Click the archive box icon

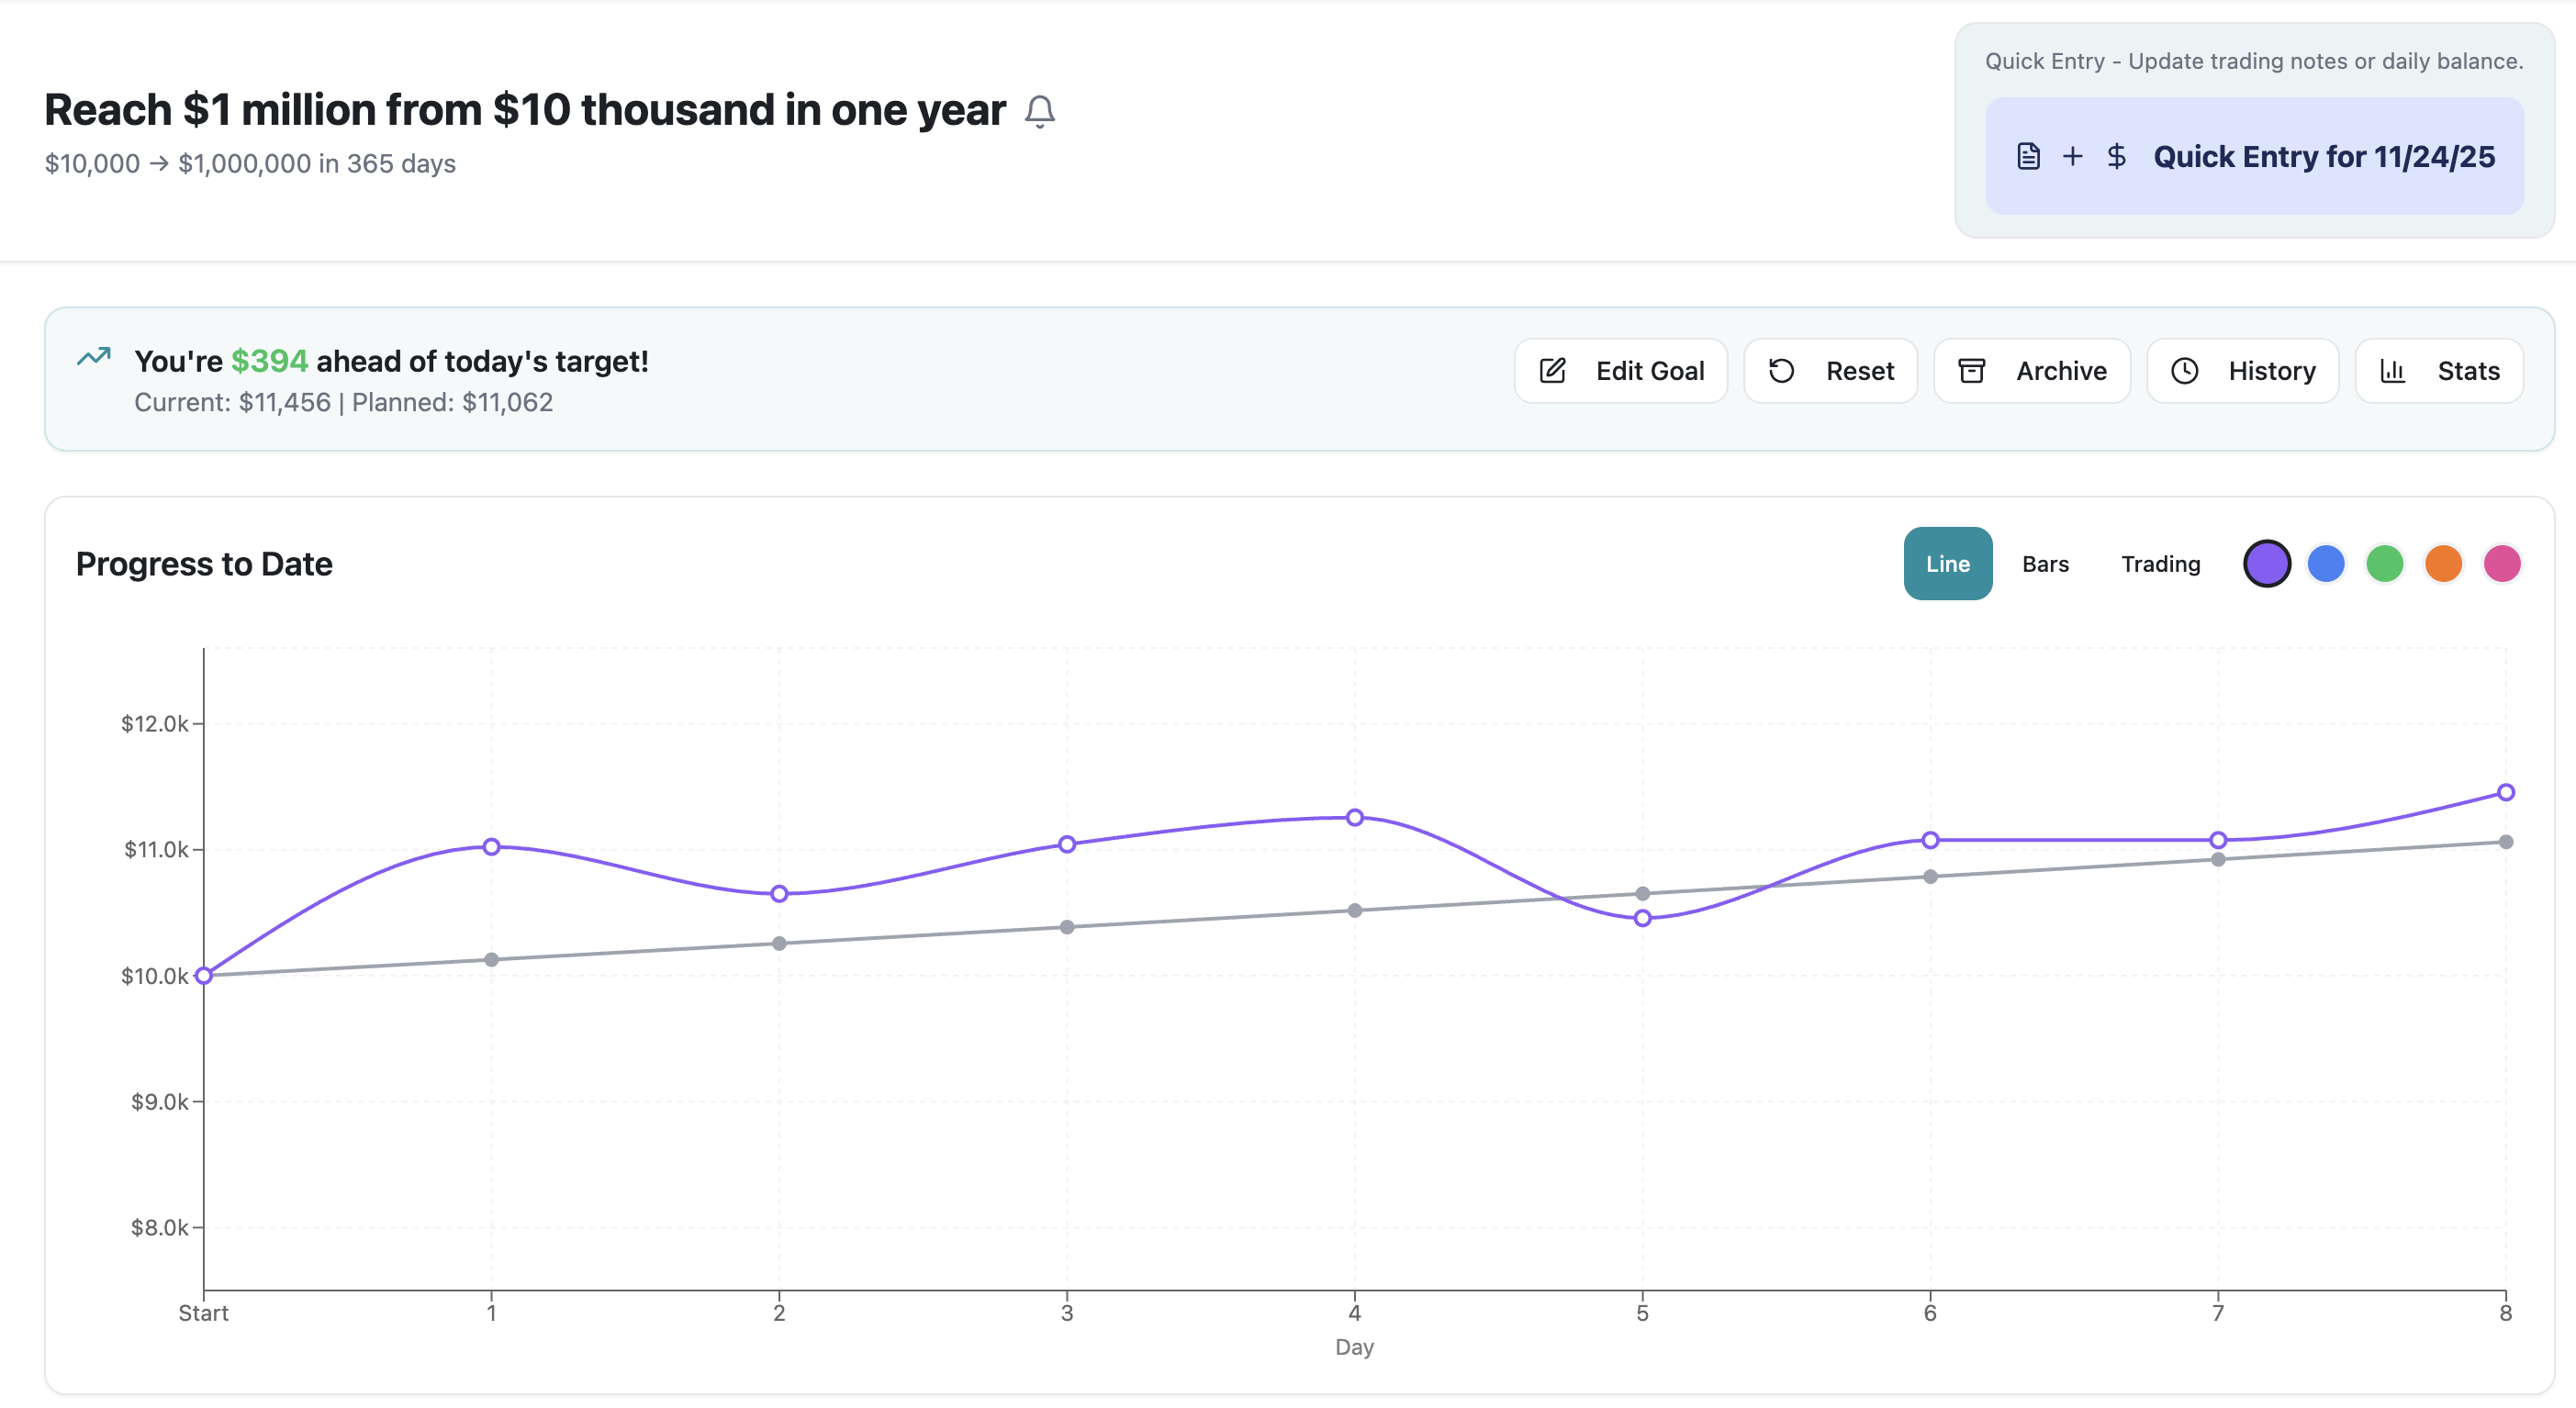[1971, 371]
